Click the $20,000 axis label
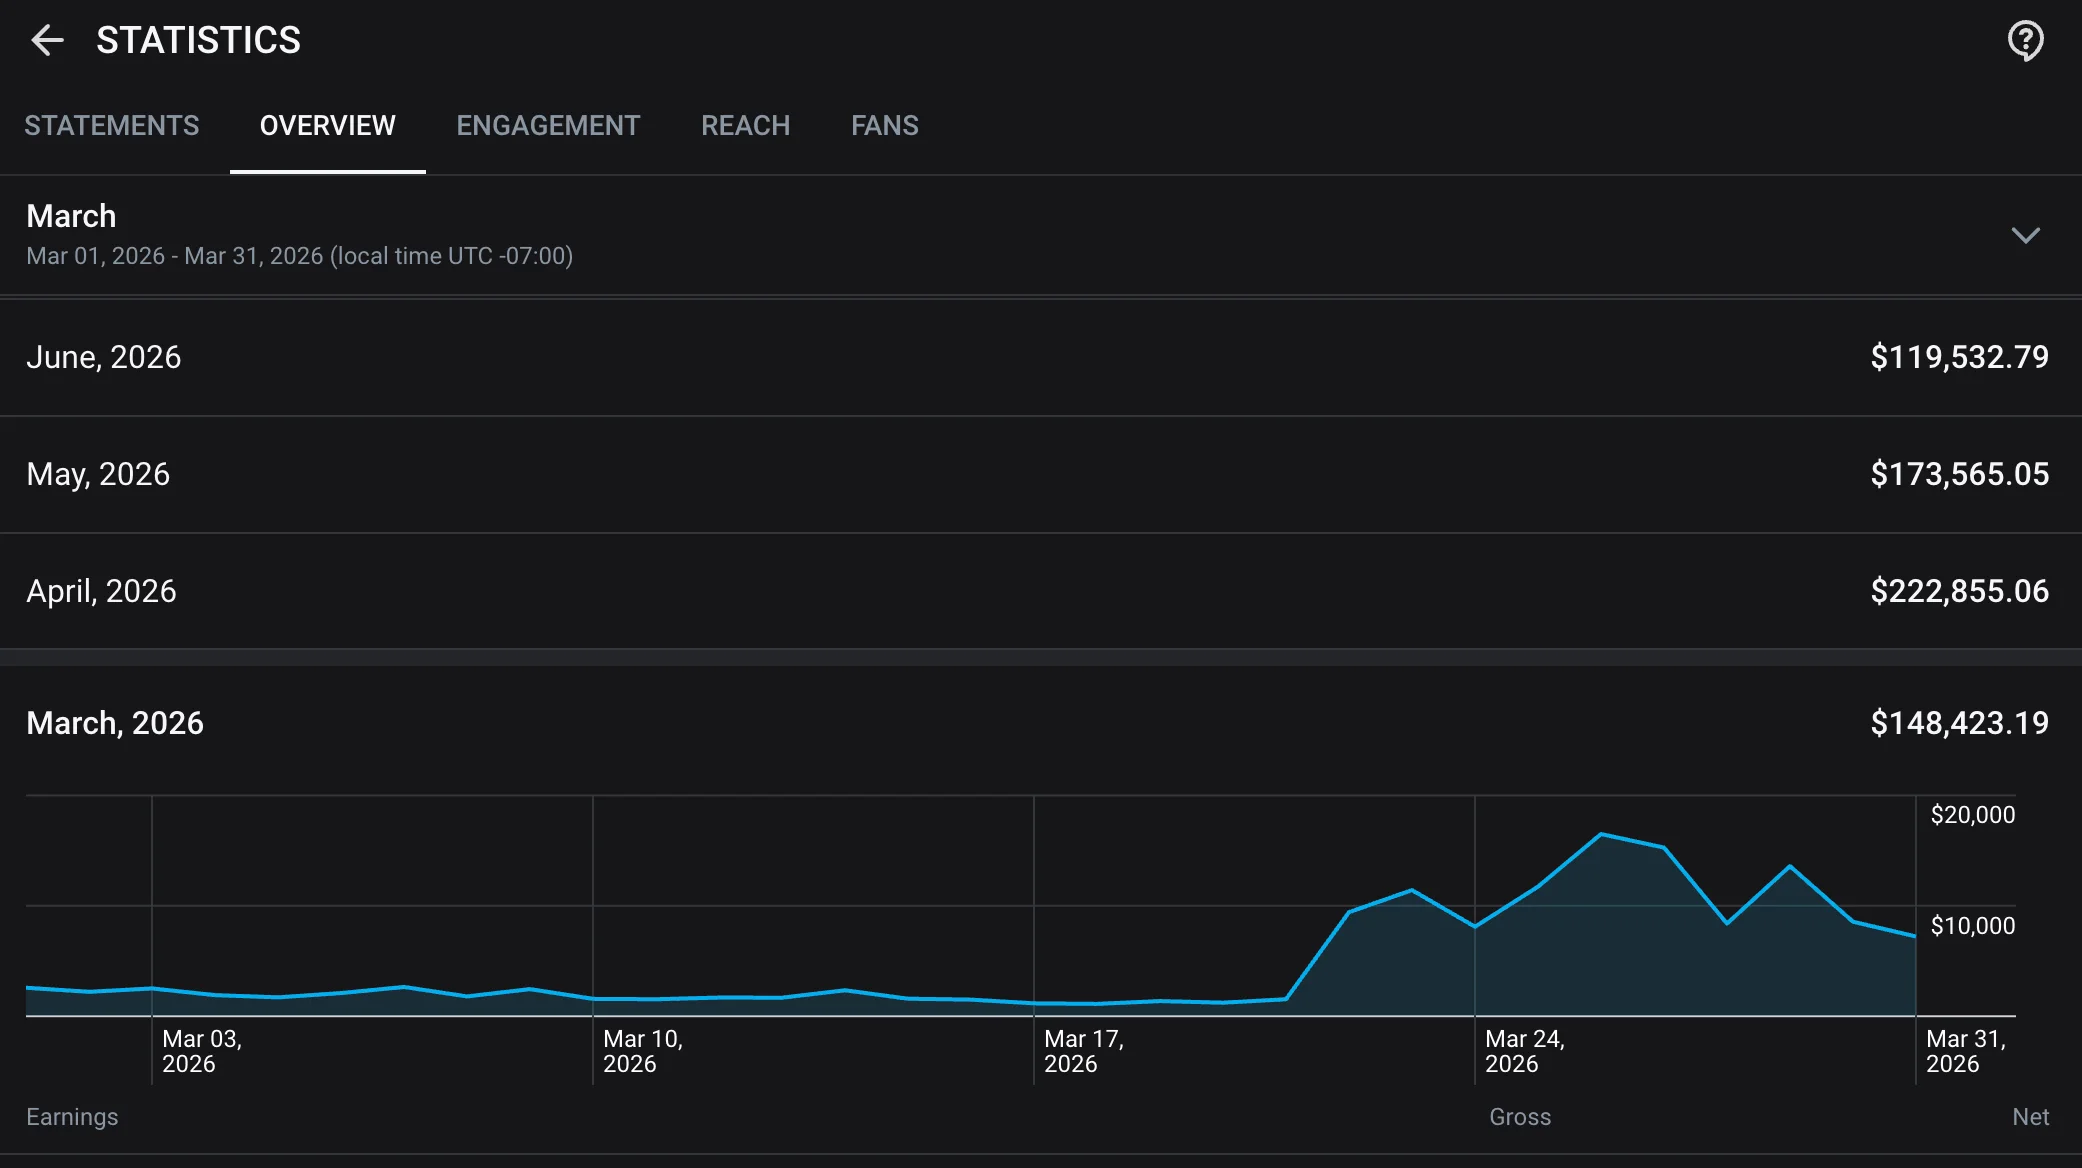 tap(1973, 815)
